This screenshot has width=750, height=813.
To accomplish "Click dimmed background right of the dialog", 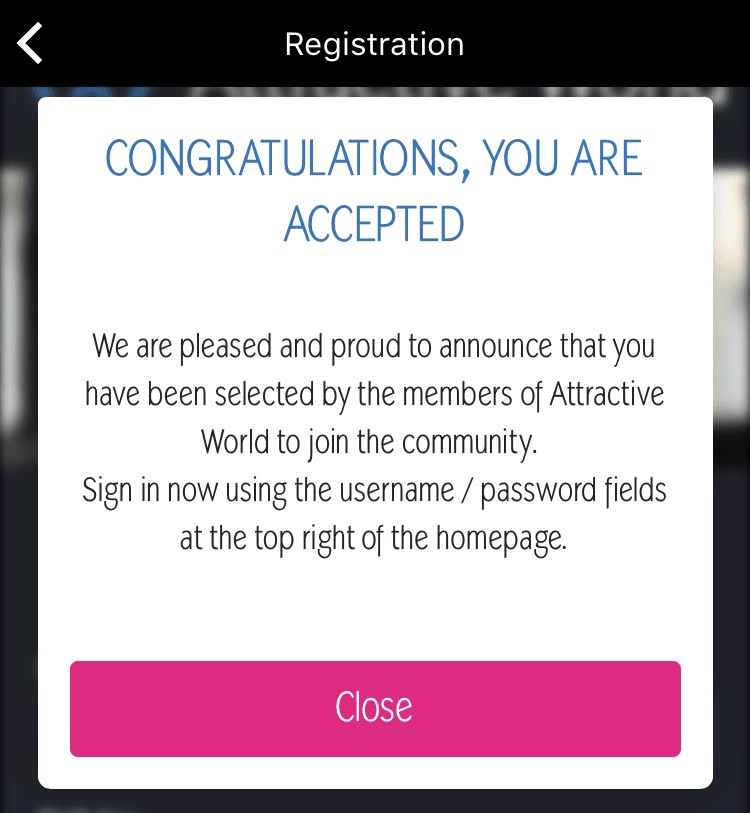I will (731, 400).
